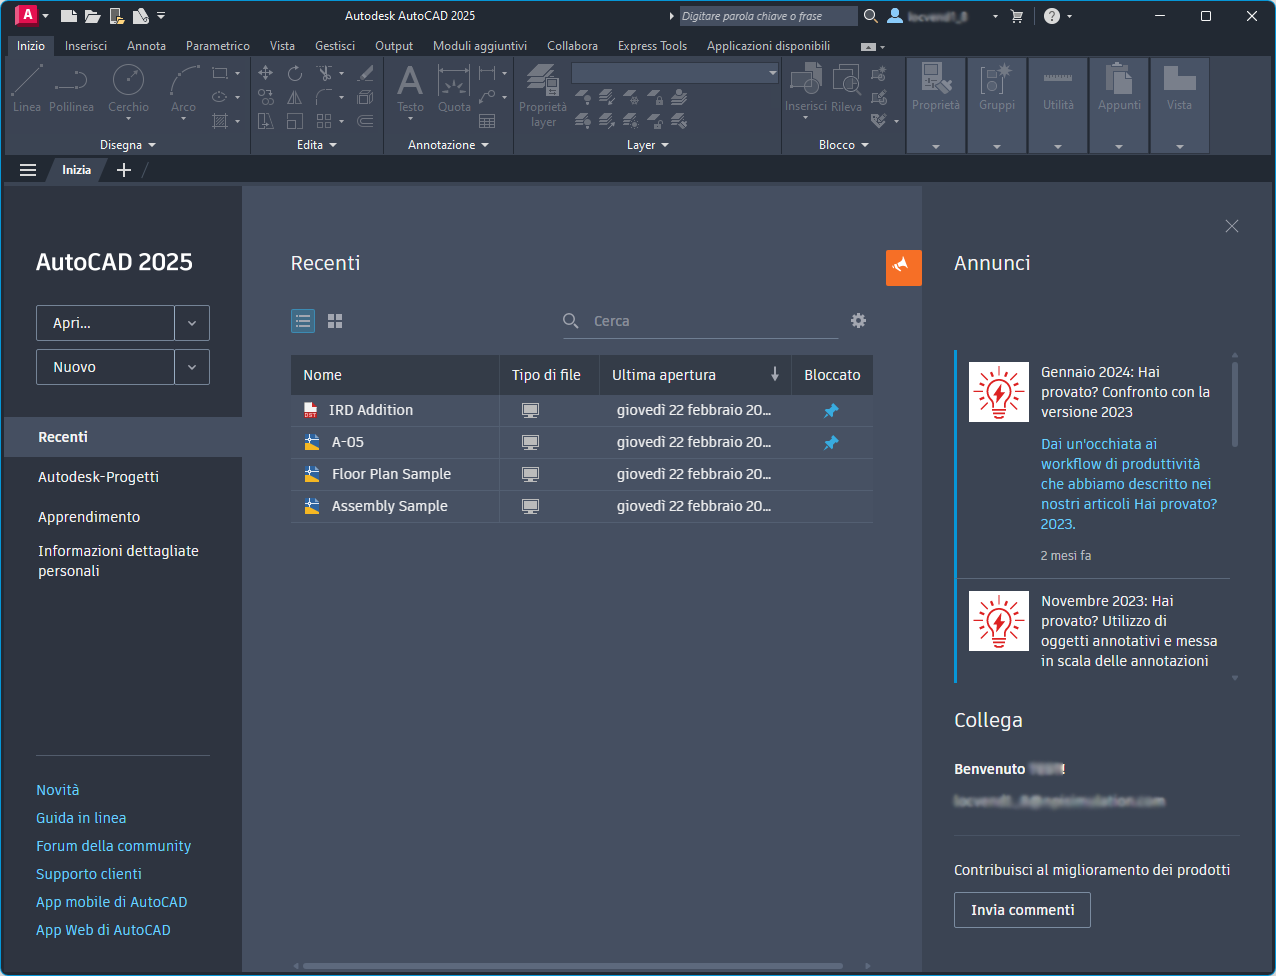The height and width of the screenshot is (976, 1276).
Task: Expand the Blocco panel
Action: pyautogui.click(x=843, y=145)
